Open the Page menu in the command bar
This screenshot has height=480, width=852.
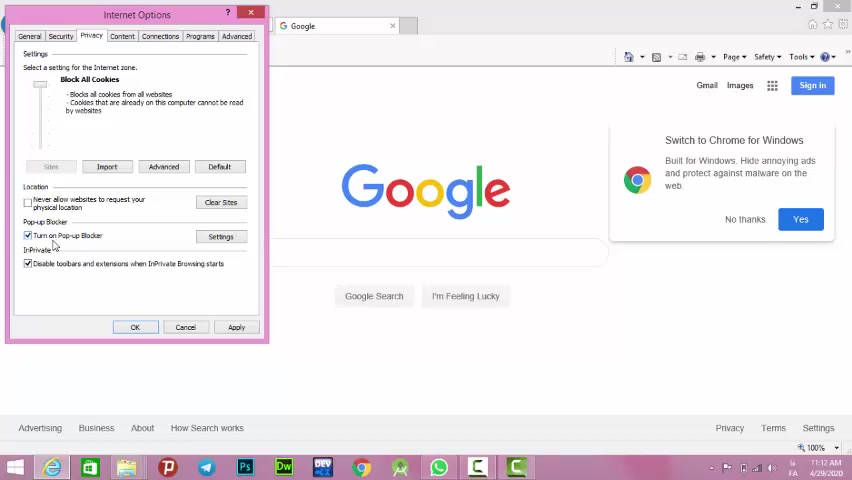(x=735, y=57)
